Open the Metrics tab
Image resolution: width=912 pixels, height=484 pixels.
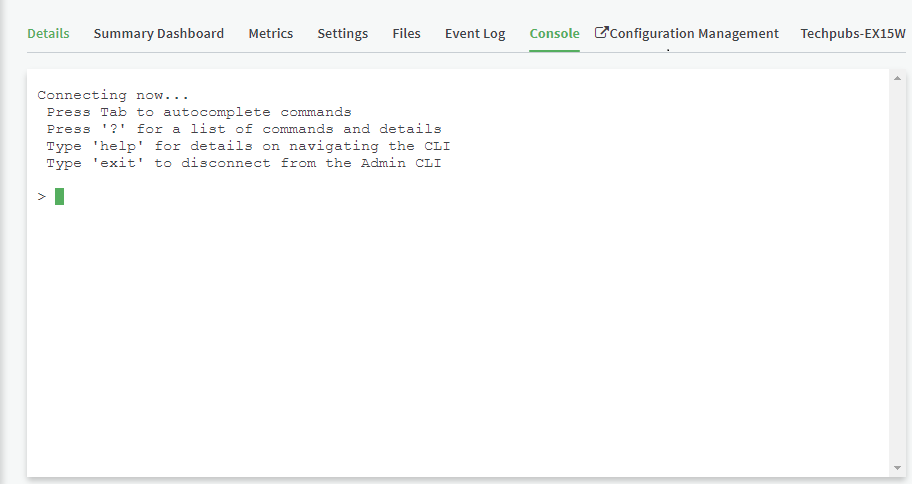pyautogui.click(x=270, y=34)
